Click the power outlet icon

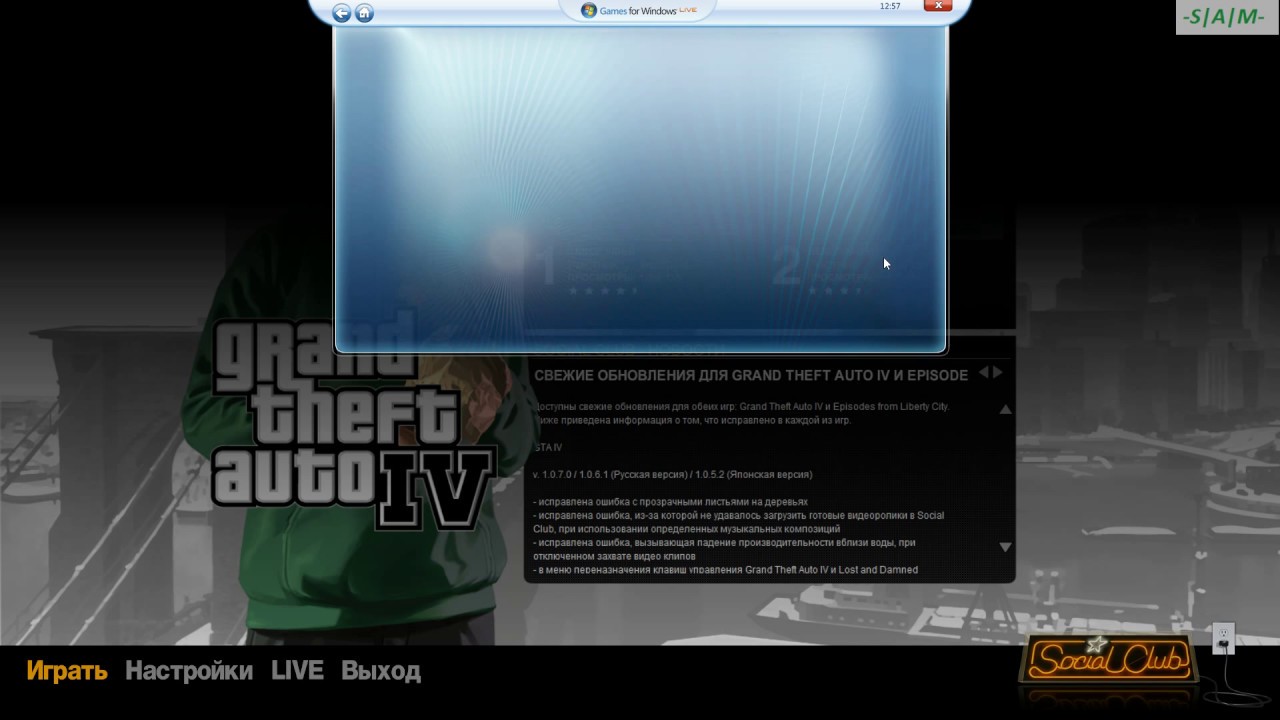coord(1223,638)
